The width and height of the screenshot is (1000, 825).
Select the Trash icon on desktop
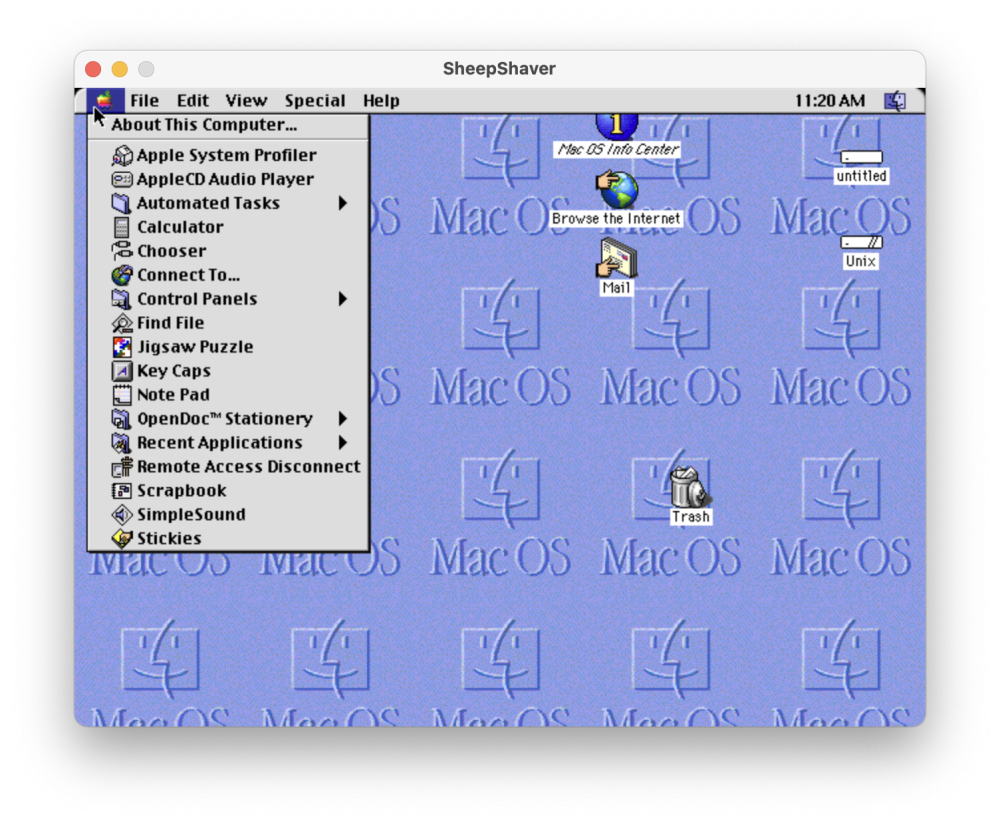point(690,486)
